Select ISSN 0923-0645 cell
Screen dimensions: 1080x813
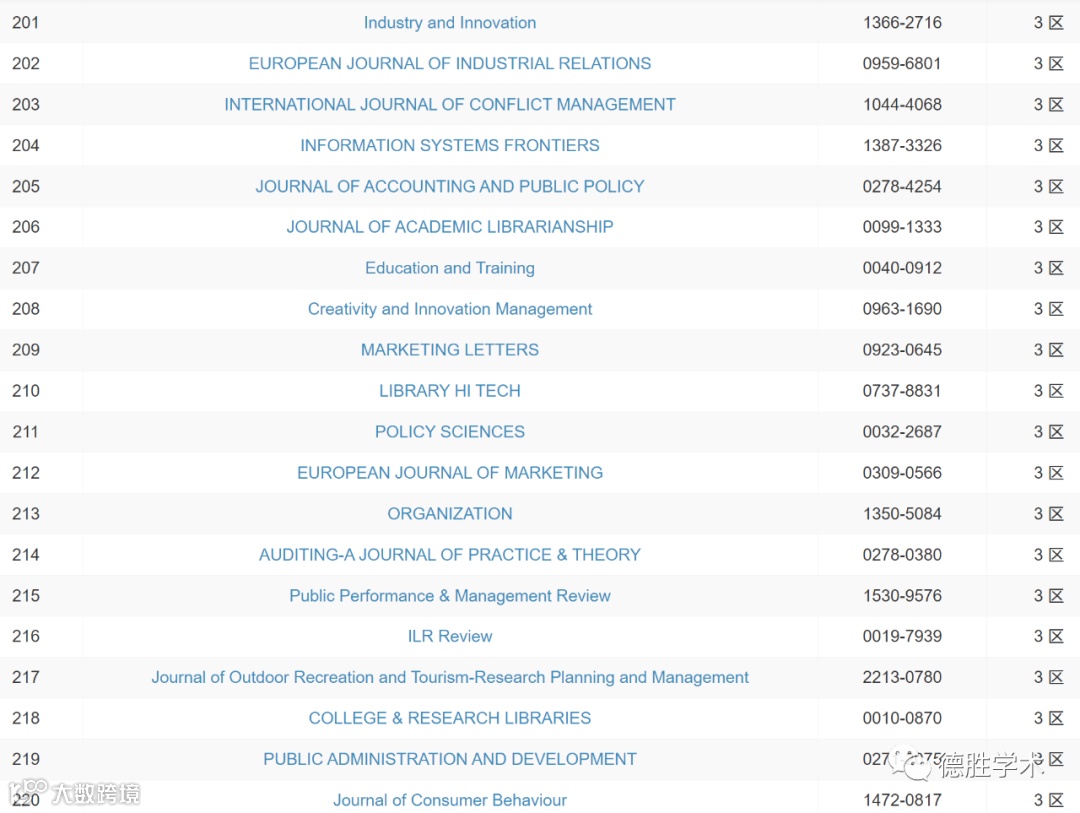[x=902, y=350]
